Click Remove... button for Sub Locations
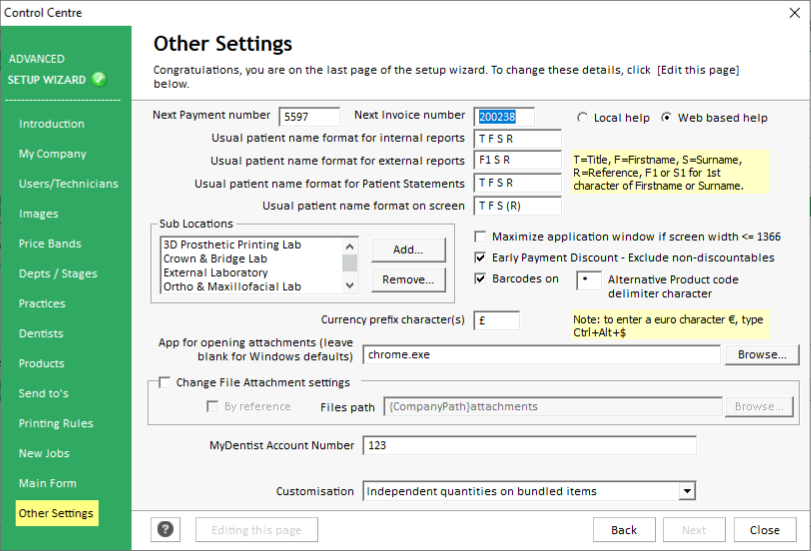Screen dimensions: 811x551 [x=408, y=280]
